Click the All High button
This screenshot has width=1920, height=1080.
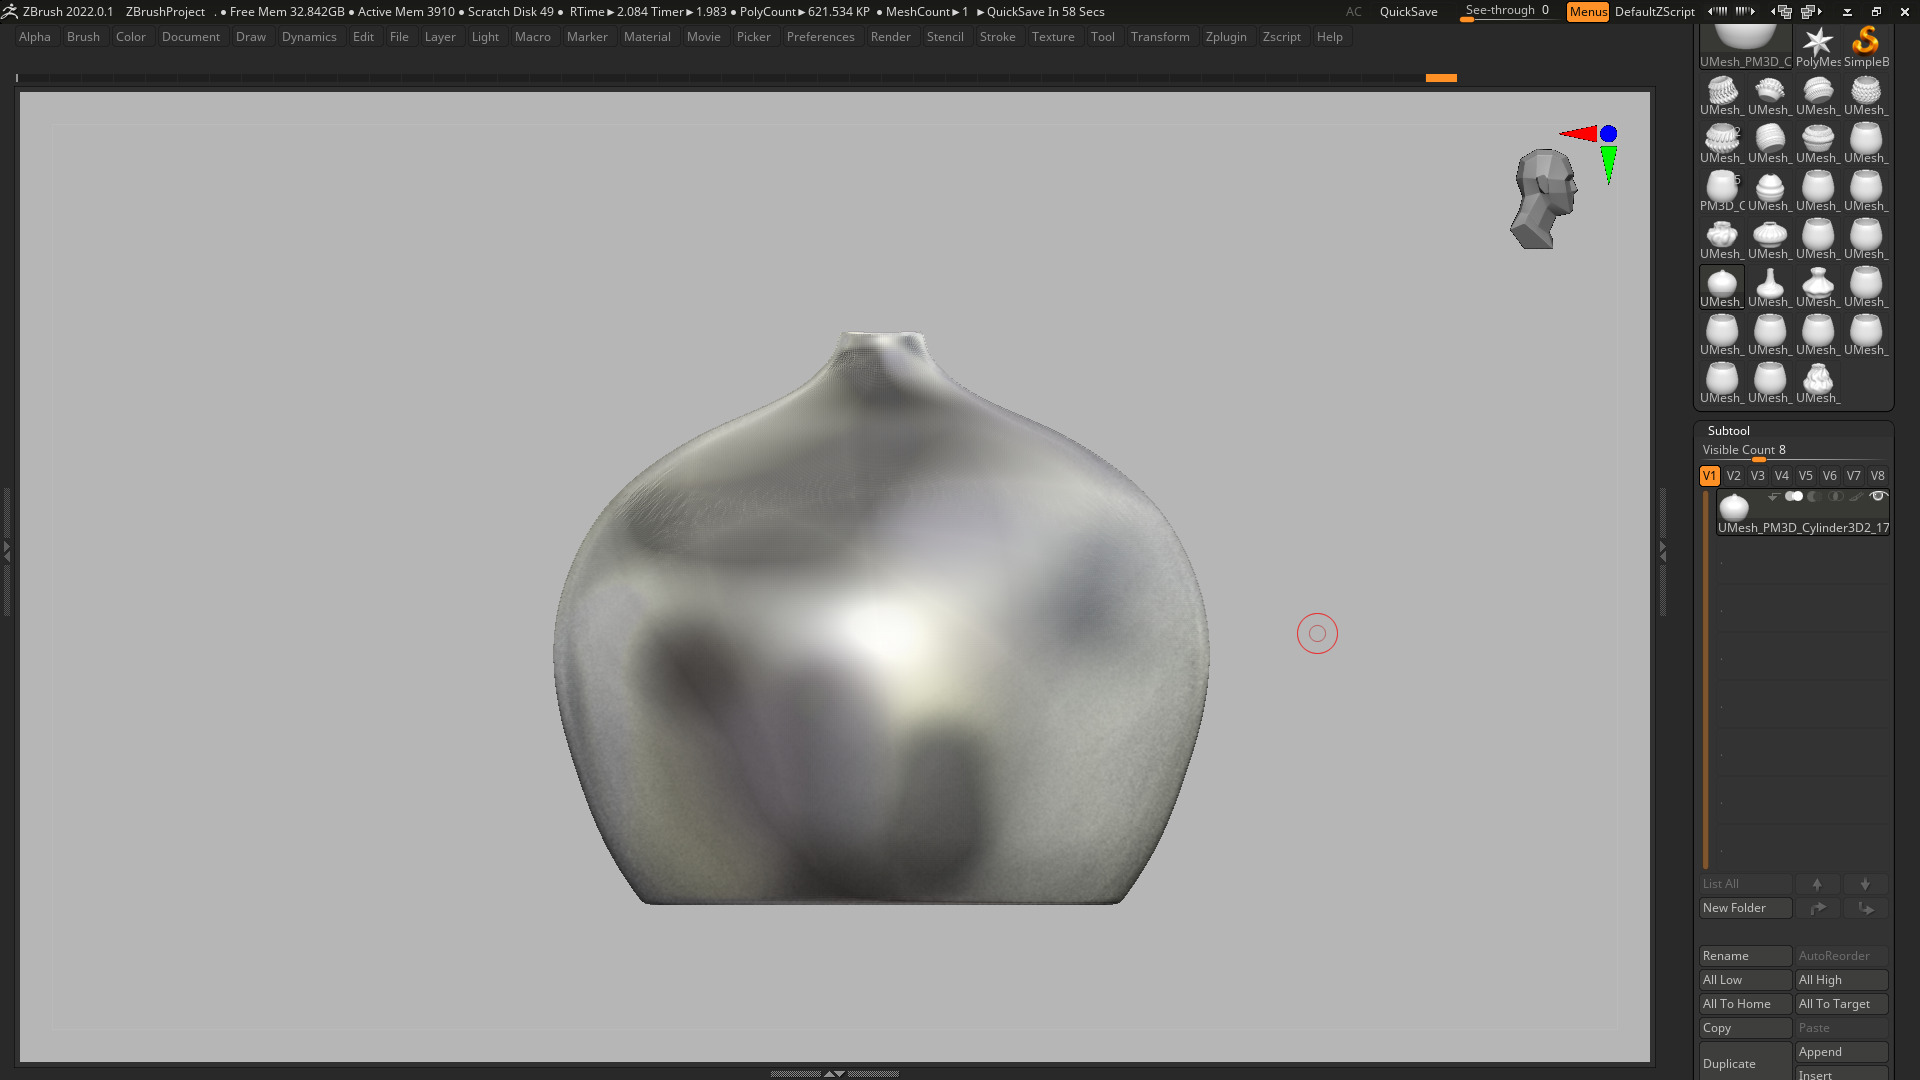pyautogui.click(x=1841, y=980)
